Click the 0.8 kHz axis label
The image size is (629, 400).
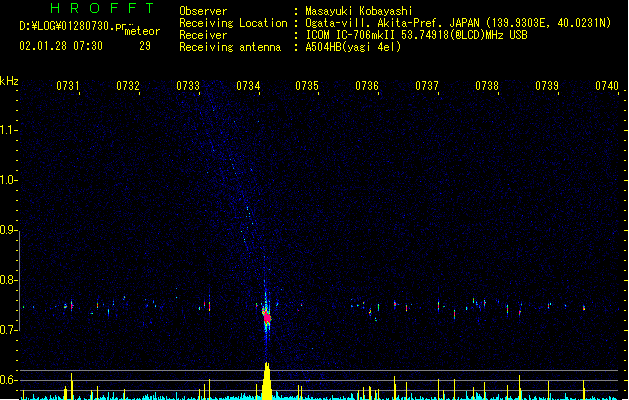(x=8, y=280)
